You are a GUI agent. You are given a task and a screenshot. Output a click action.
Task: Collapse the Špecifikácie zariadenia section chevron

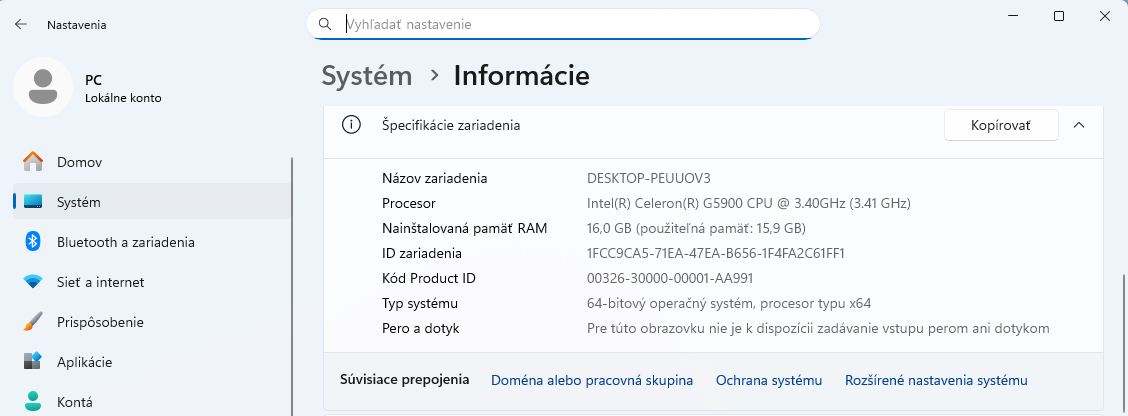[1078, 125]
